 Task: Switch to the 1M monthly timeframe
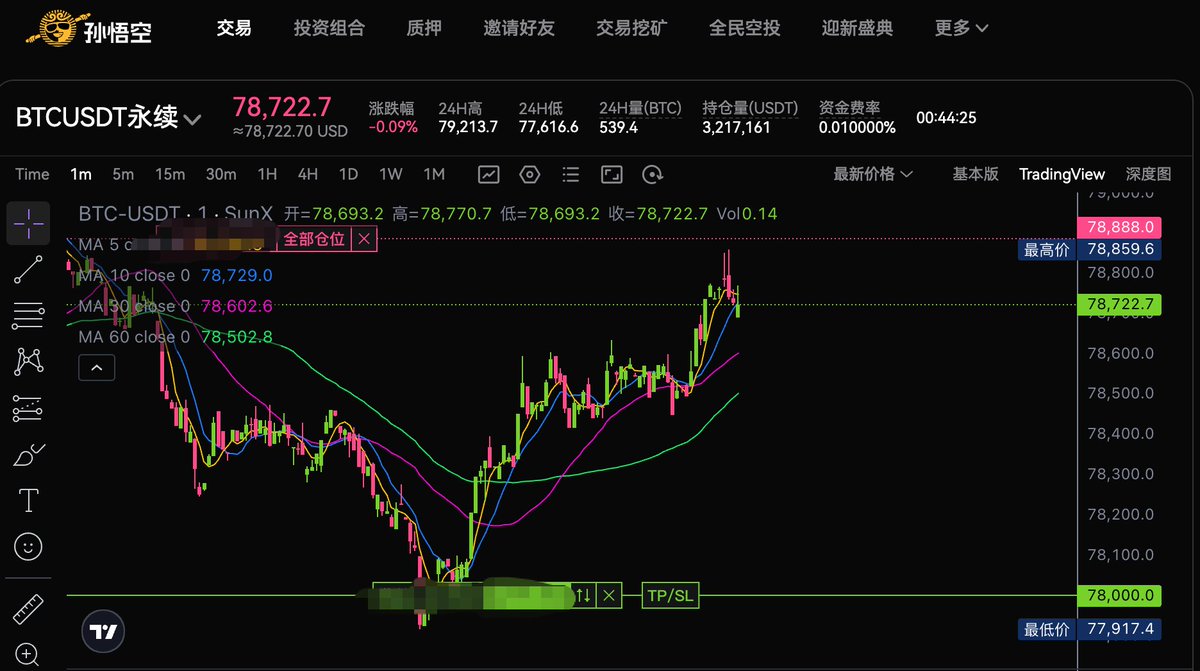(x=433, y=174)
